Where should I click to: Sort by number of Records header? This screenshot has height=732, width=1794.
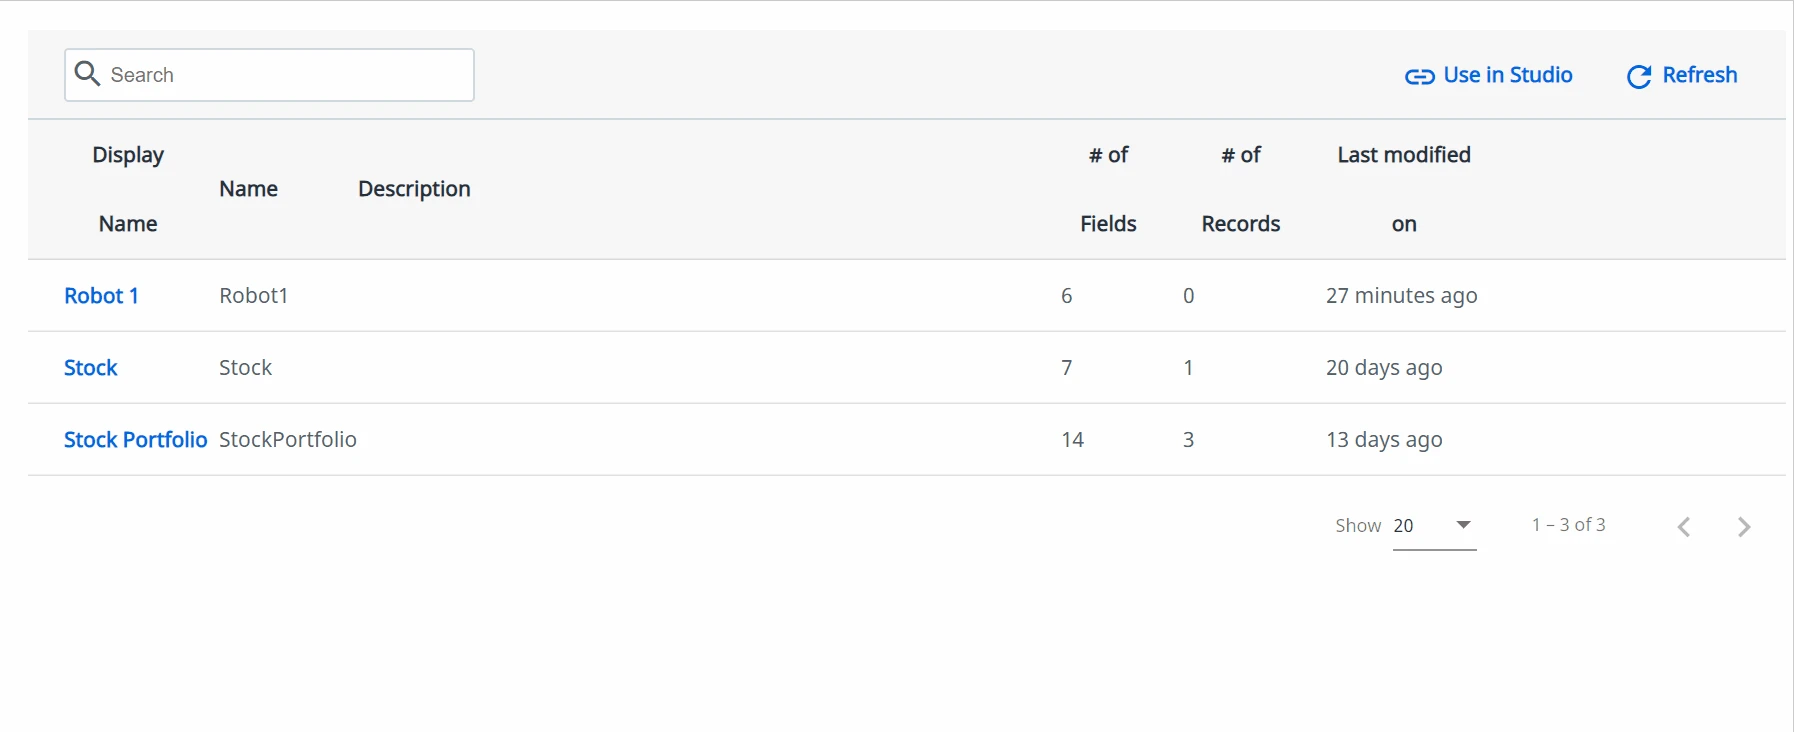(1241, 189)
